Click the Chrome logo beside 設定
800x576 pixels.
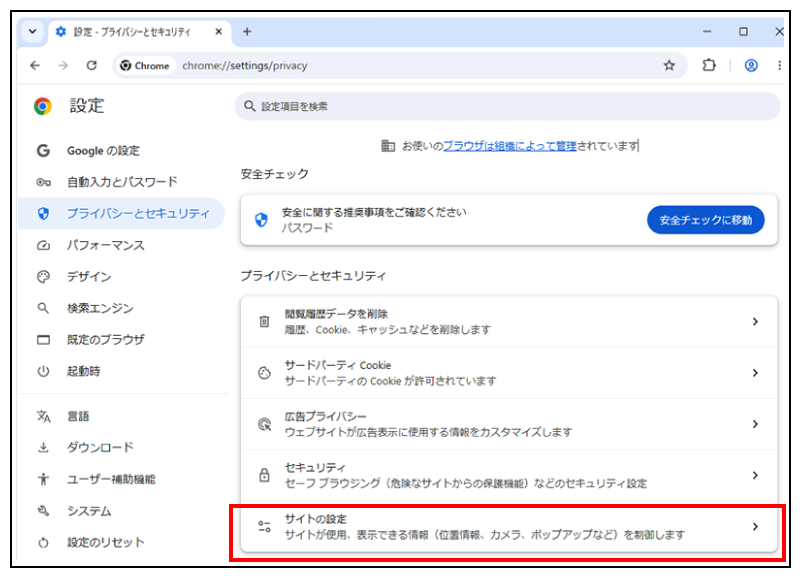(x=43, y=106)
